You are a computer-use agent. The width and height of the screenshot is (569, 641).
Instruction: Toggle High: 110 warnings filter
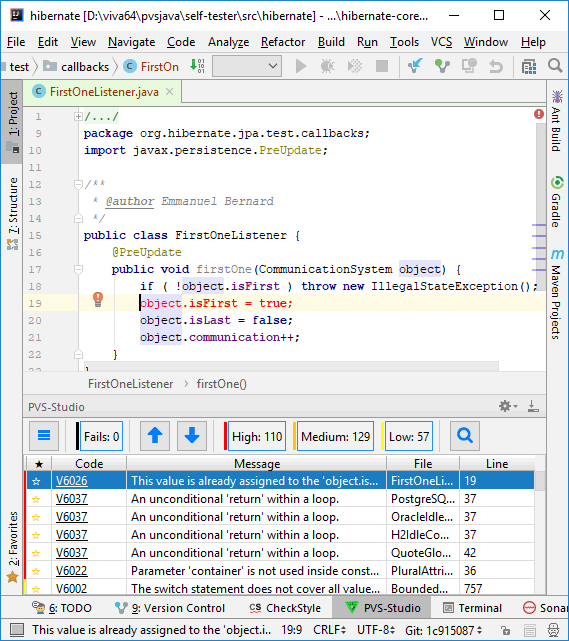click(x=257, y=436)
